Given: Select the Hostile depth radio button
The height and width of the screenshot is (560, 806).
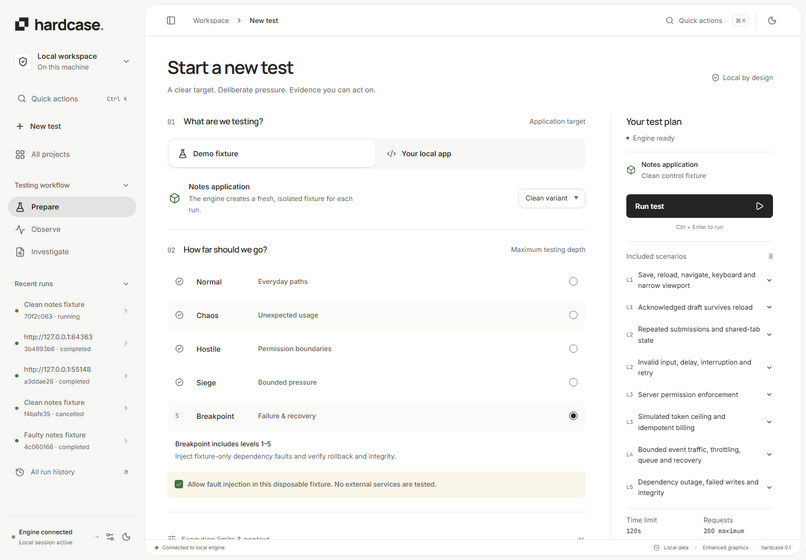Looking at the screenshot, I should (573, 349).
